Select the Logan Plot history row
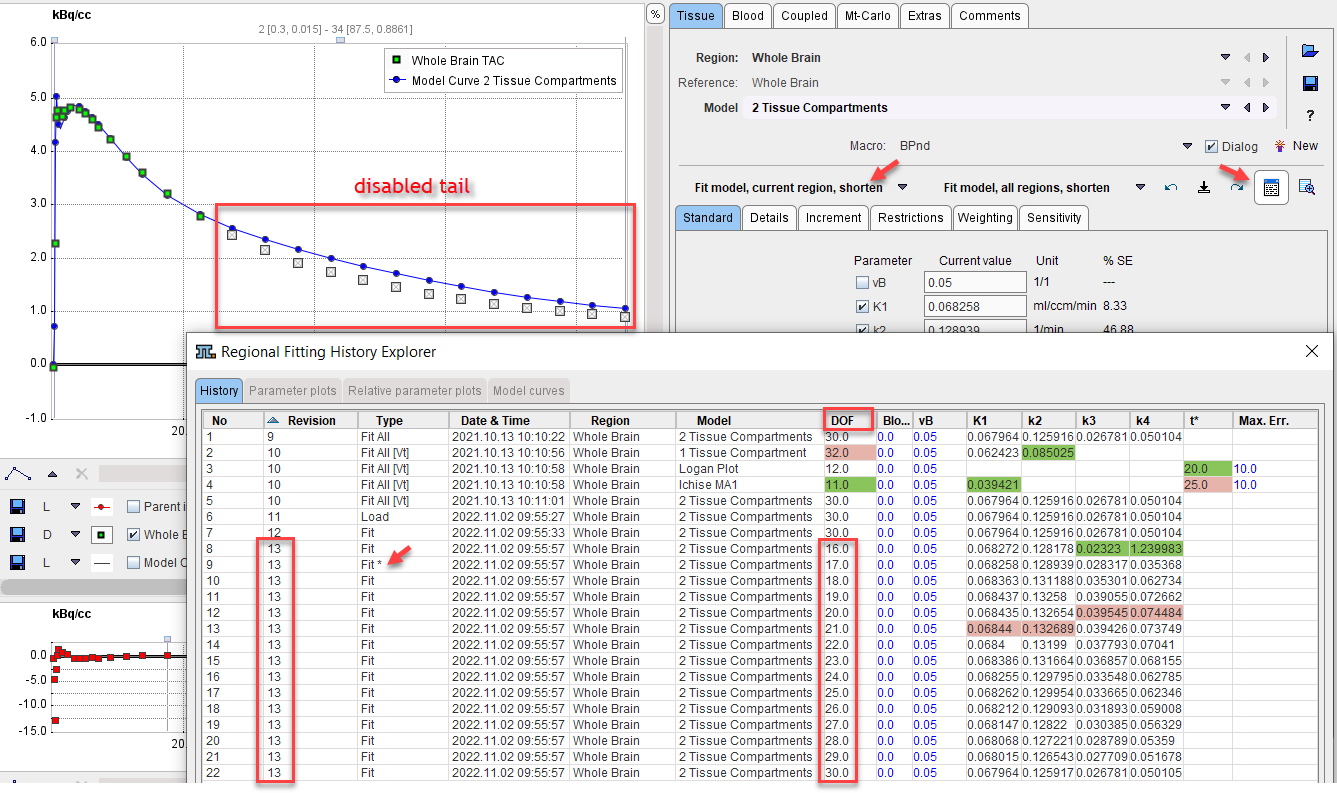 (760, 469)
